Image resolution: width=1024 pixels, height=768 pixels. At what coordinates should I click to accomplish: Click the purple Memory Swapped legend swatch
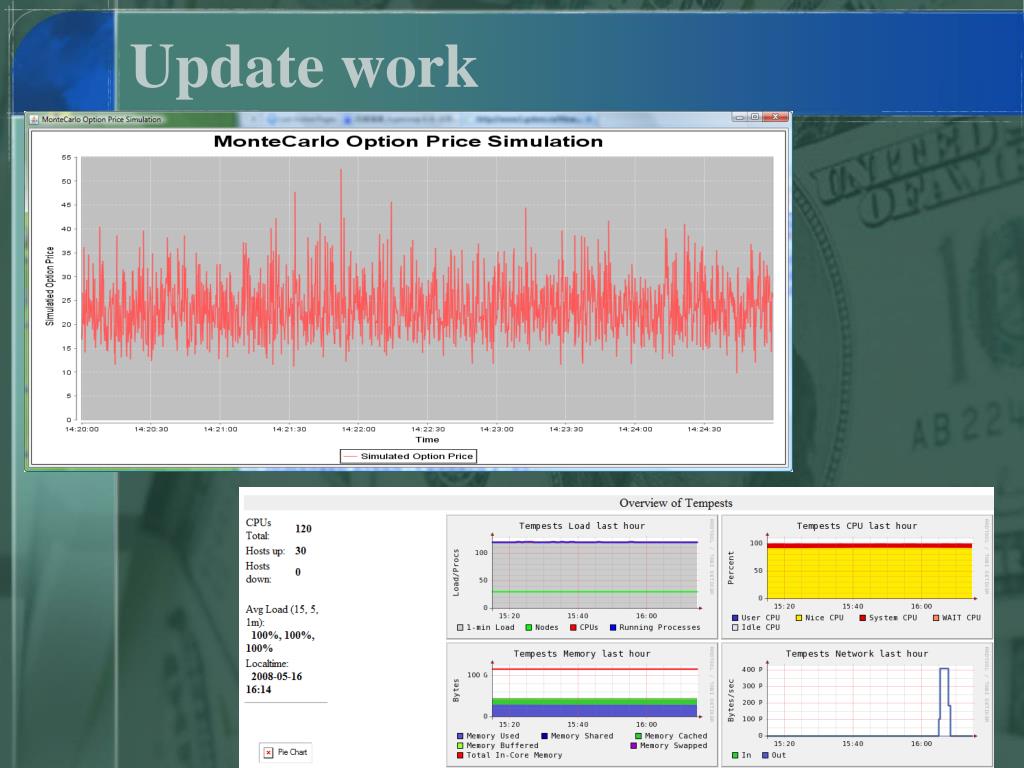(x=633, y=746)
